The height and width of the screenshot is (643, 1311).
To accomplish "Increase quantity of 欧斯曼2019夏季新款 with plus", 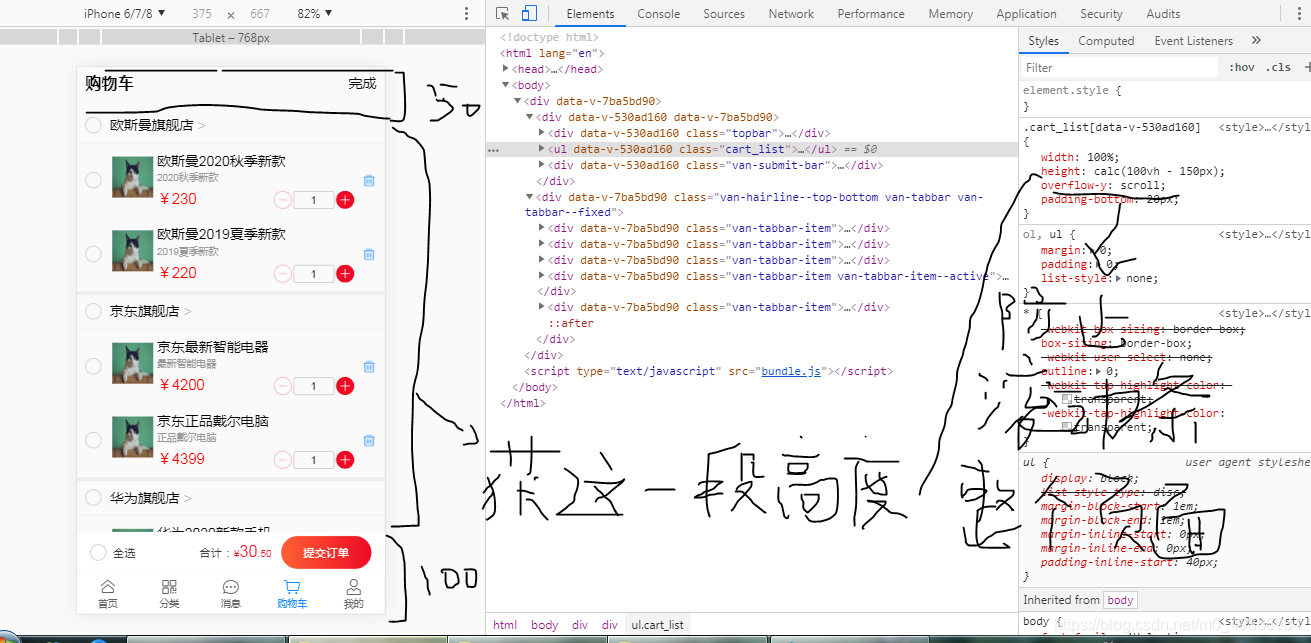I will tap(345, 274).
